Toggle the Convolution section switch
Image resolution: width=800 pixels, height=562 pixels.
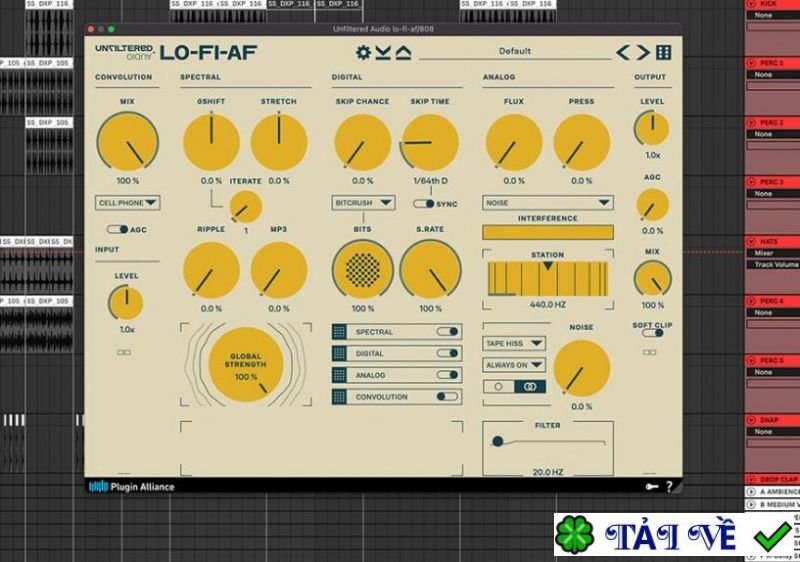tap(447, 396)
